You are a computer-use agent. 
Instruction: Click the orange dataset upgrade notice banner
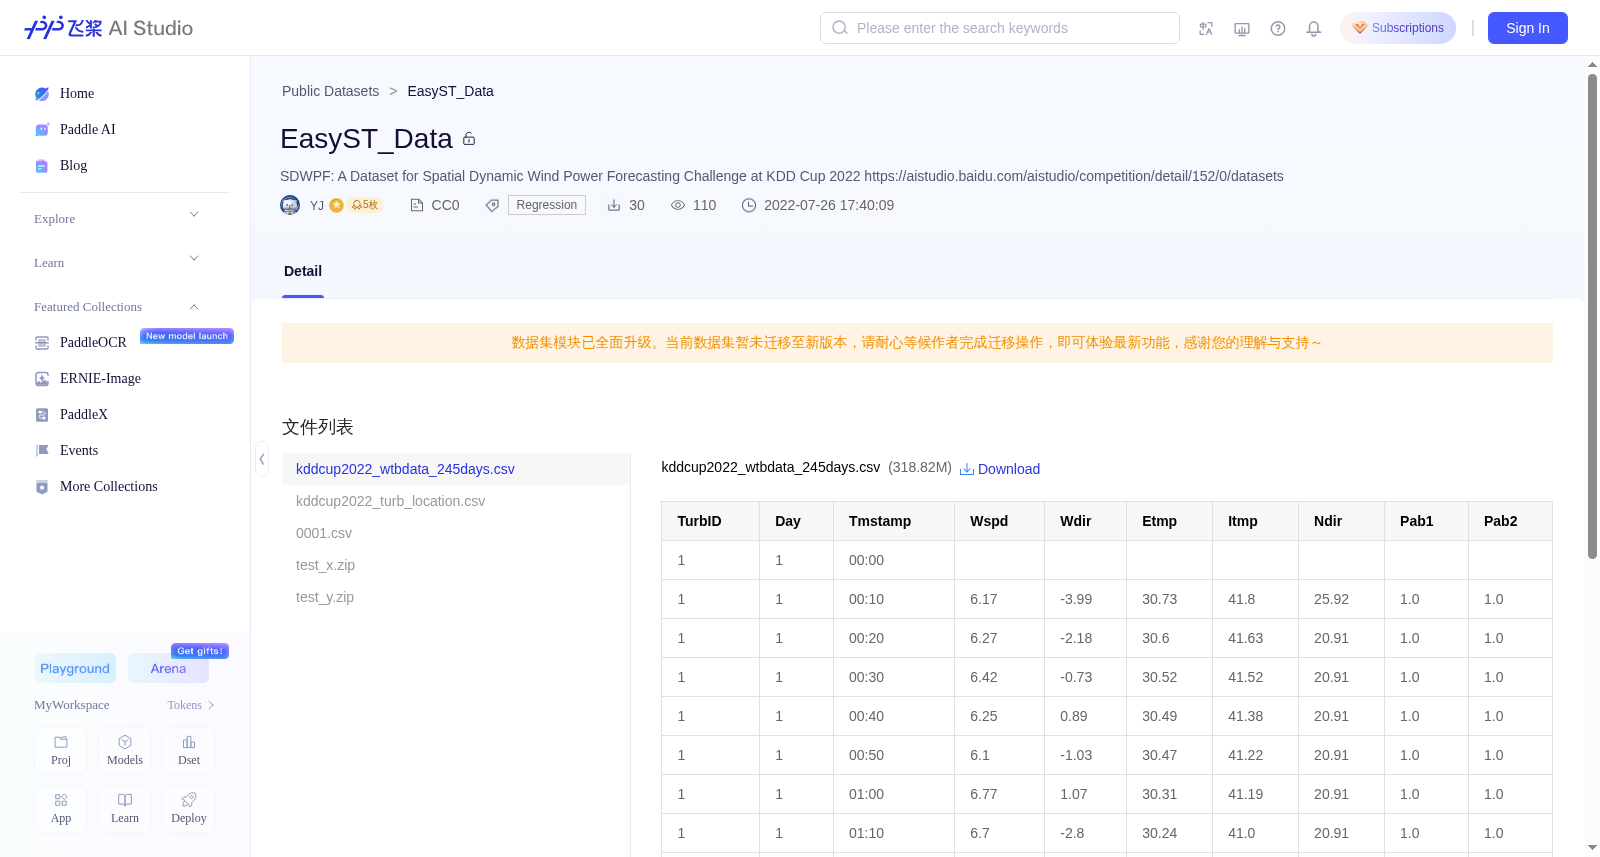pos(917,343)
